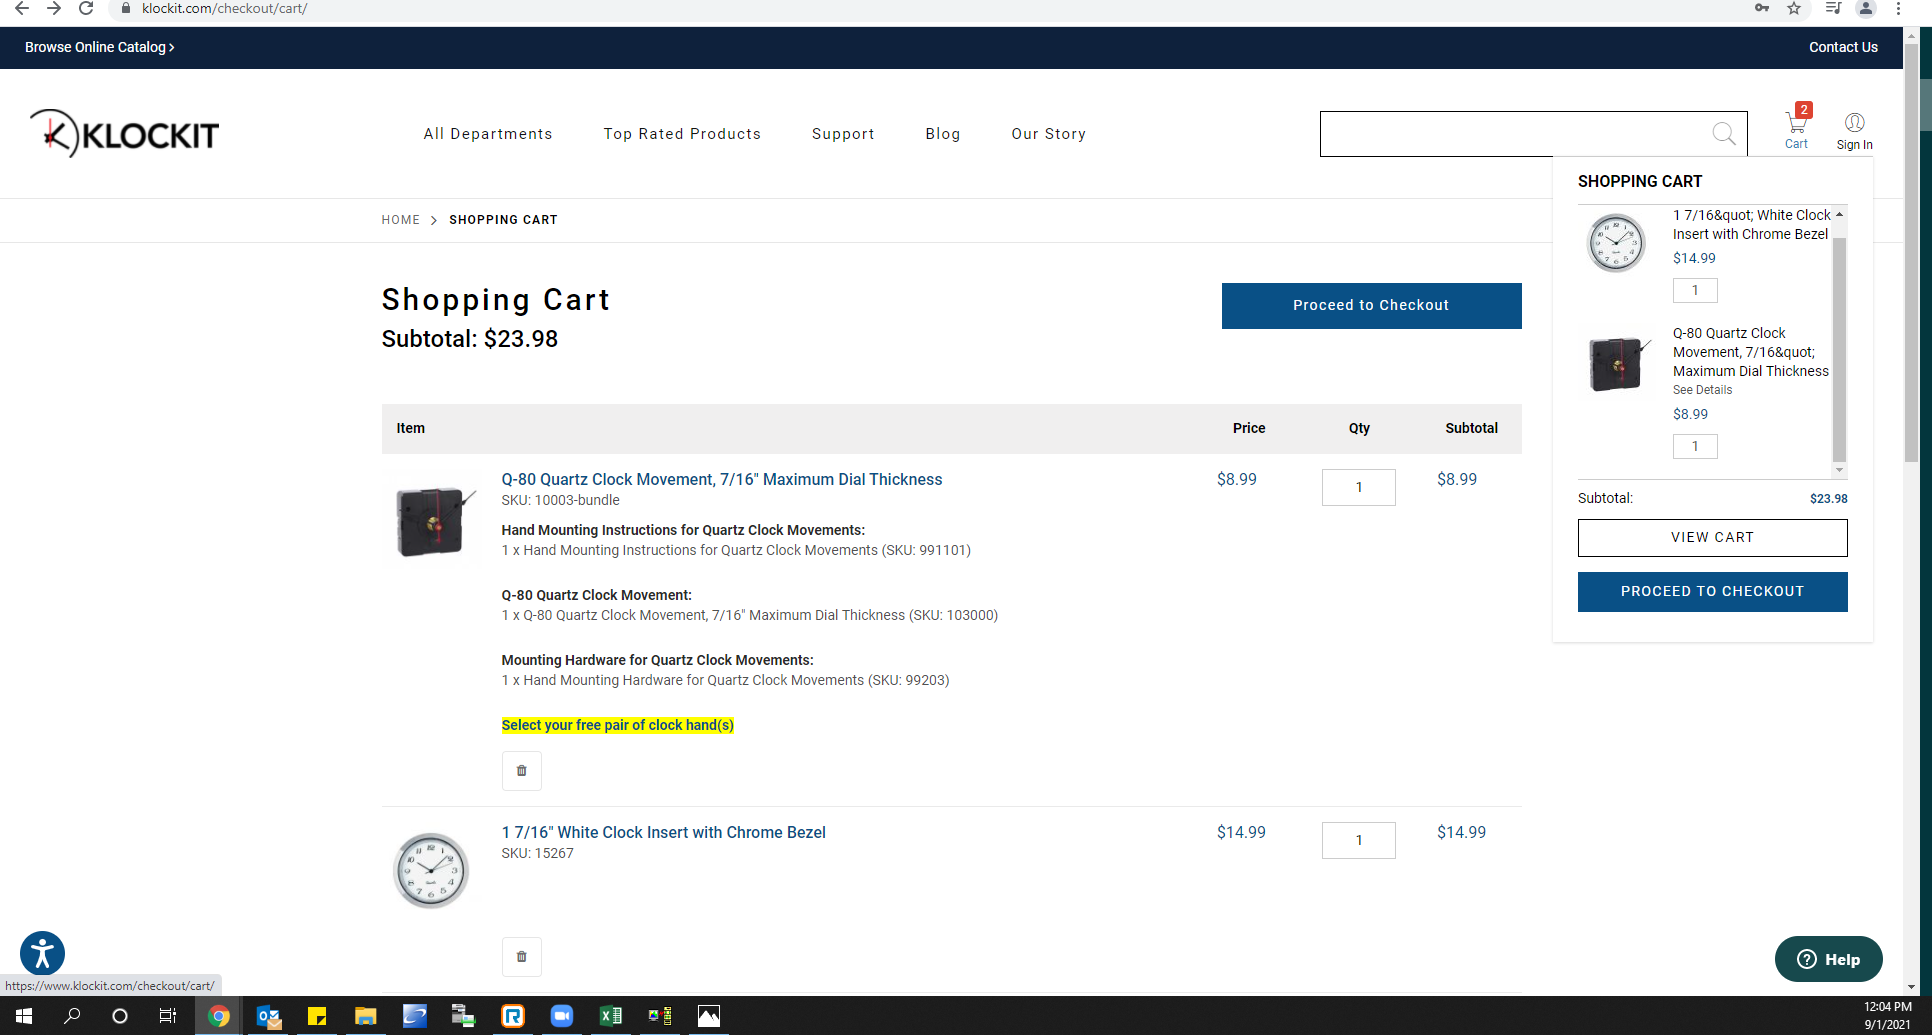Open the saved passwords key icon
Viewport: 1932px width, 1035px height.
tap(1762, 8)
